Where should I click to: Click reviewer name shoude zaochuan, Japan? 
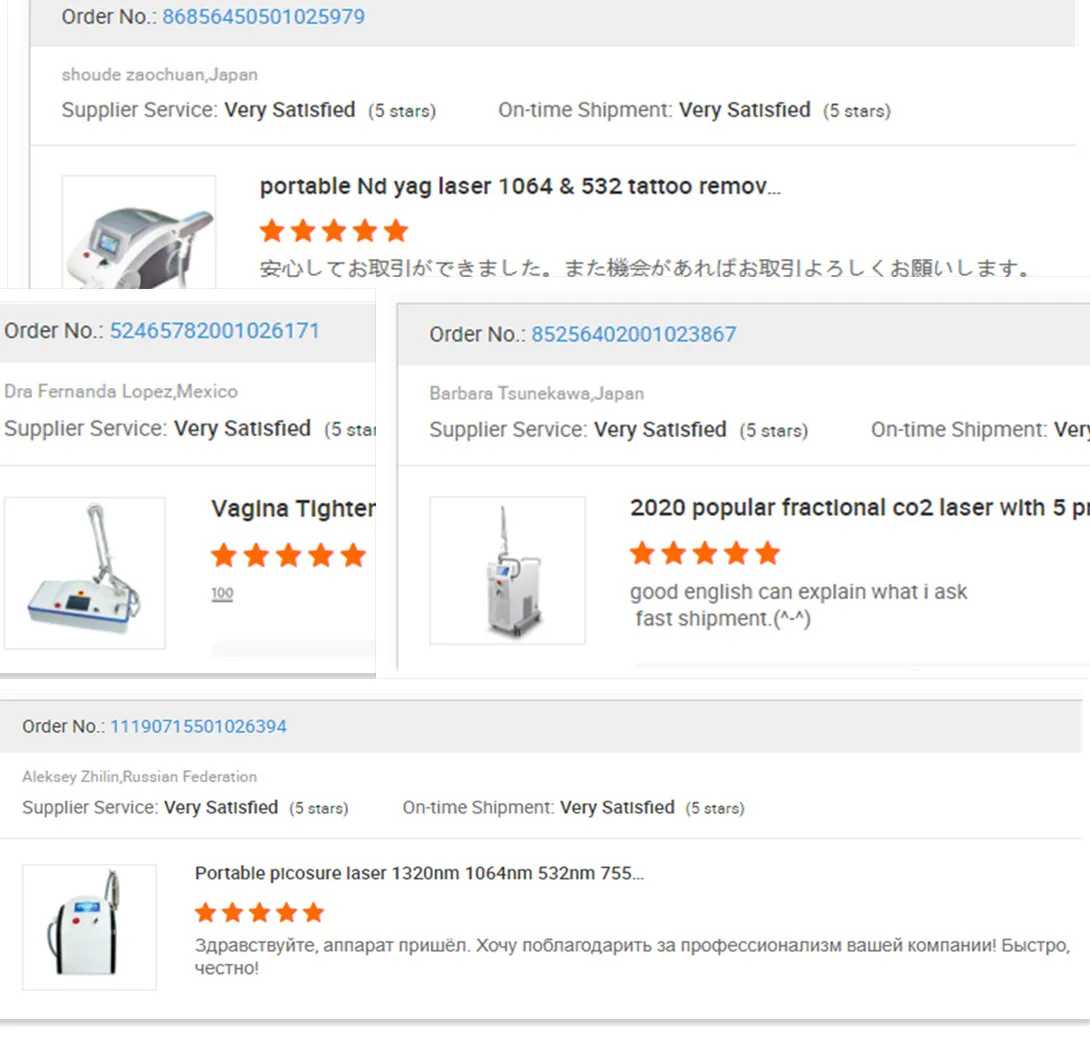point(160,75)
